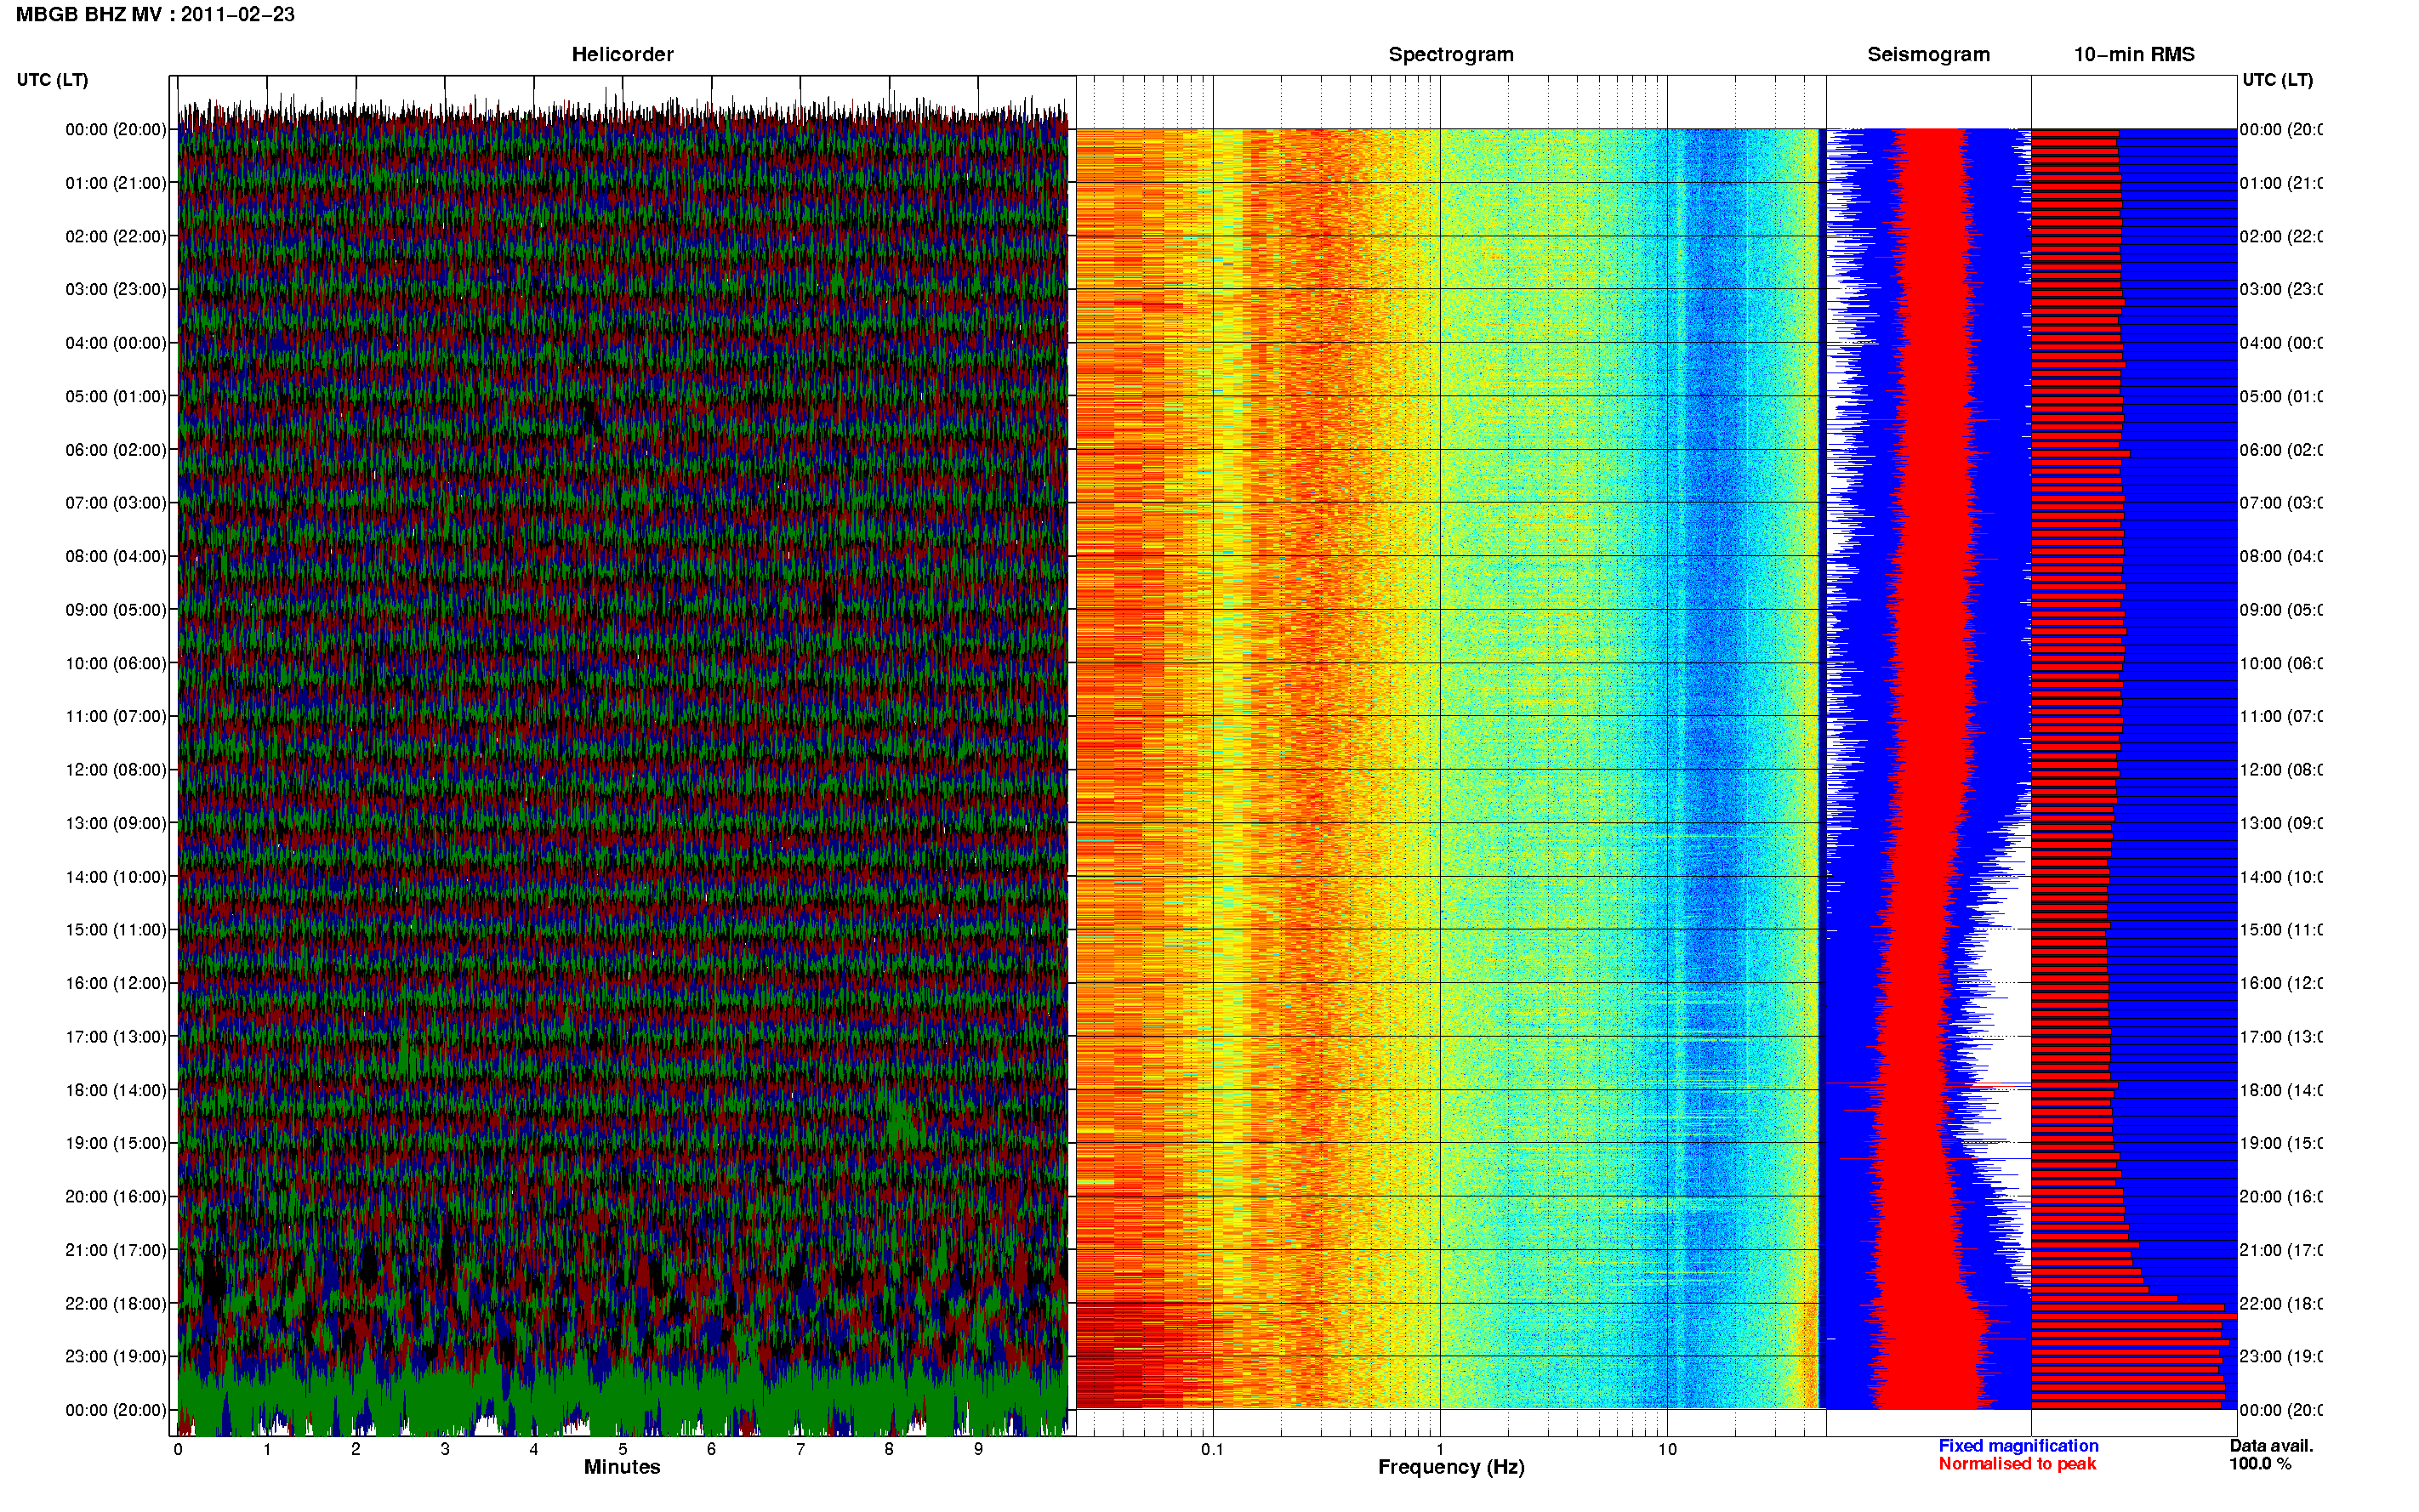Image resolution: width=2419 pixels, height=1512 pixels.
Task: Click the left 09:00 (05:00) time label
Action: click(x=116, y=609)
